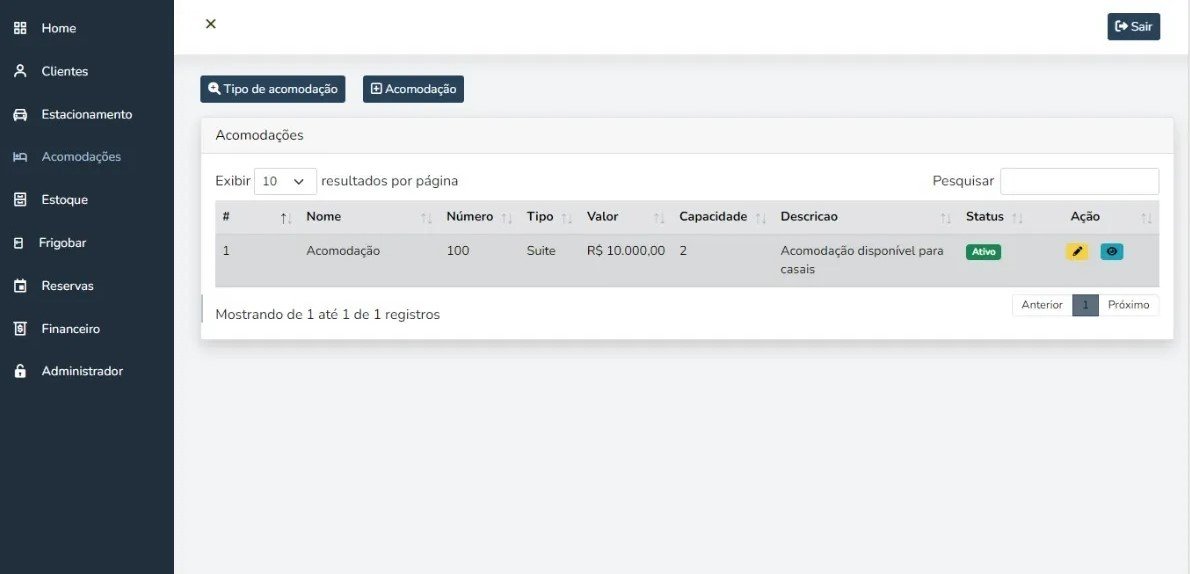Click the Financeiro icon in sidebar
Viewport: 1190px width, 574px height.
pos(20,329)
